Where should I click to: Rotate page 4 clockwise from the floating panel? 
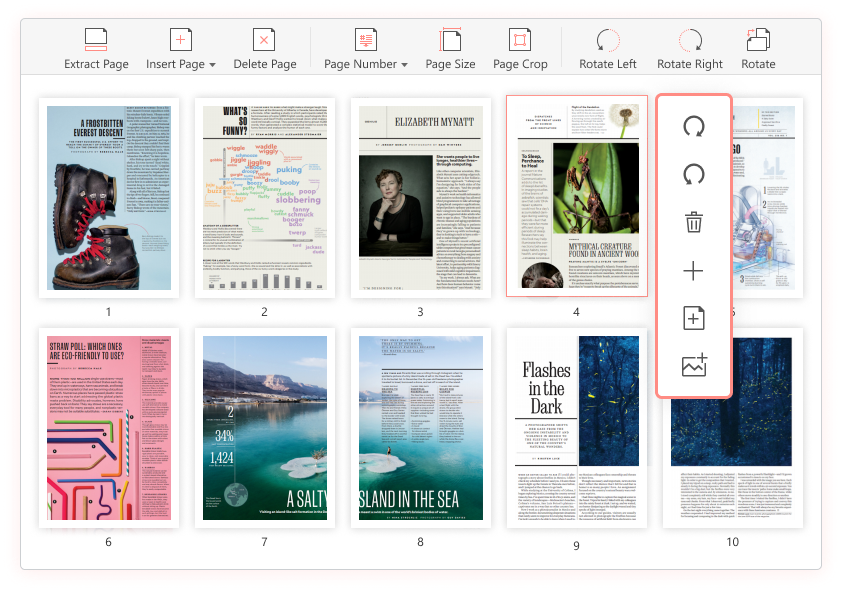pos(693,125)
